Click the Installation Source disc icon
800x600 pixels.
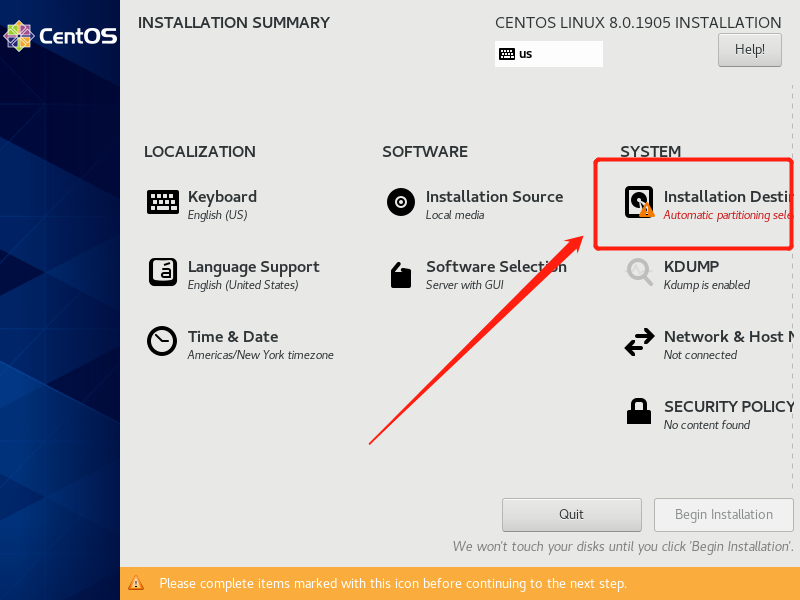pos(401,202)
